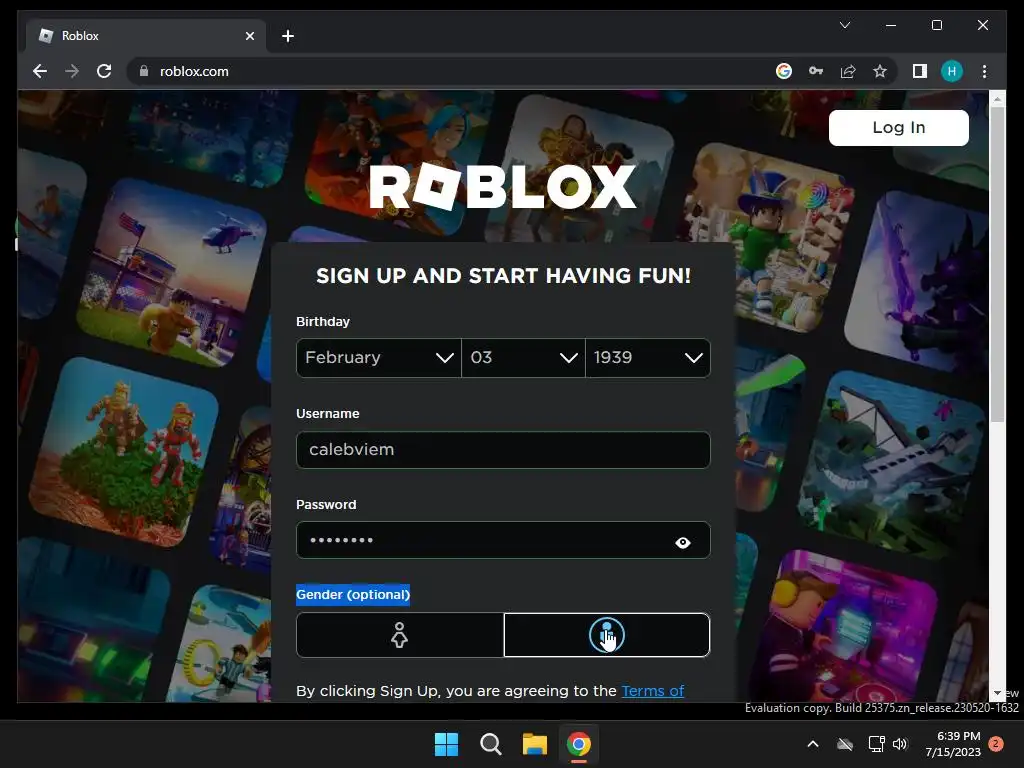The width and height of the screenshot is (1024, 768).
Task: Click the Google icon in address bar
Action: (784, 71)
